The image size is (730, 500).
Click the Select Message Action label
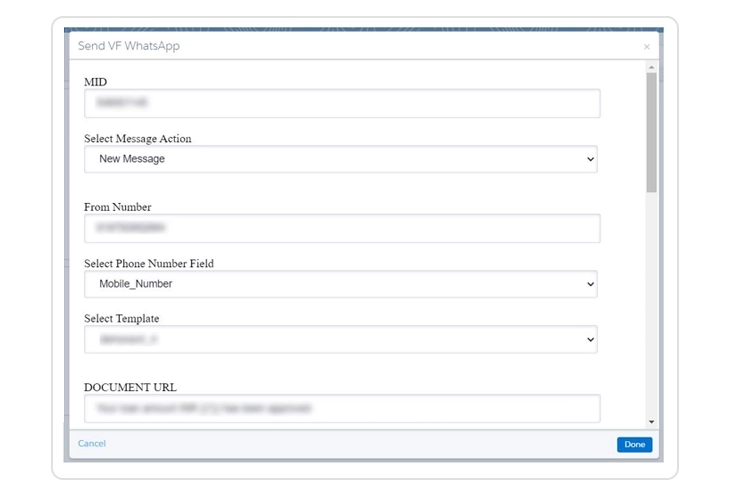138,138
